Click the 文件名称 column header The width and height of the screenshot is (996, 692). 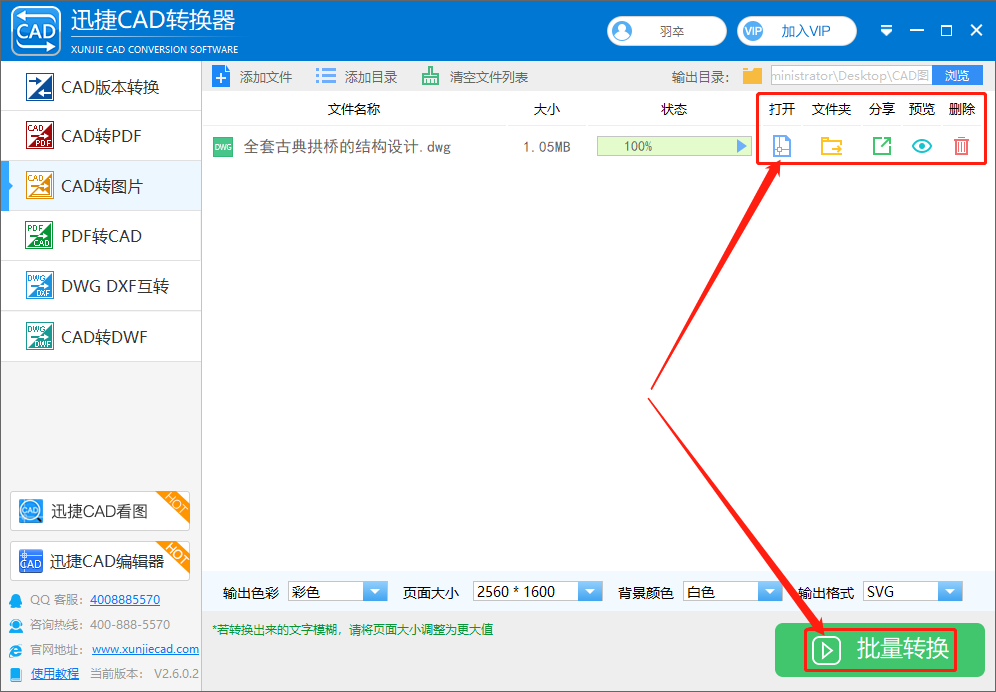(354, 109)
